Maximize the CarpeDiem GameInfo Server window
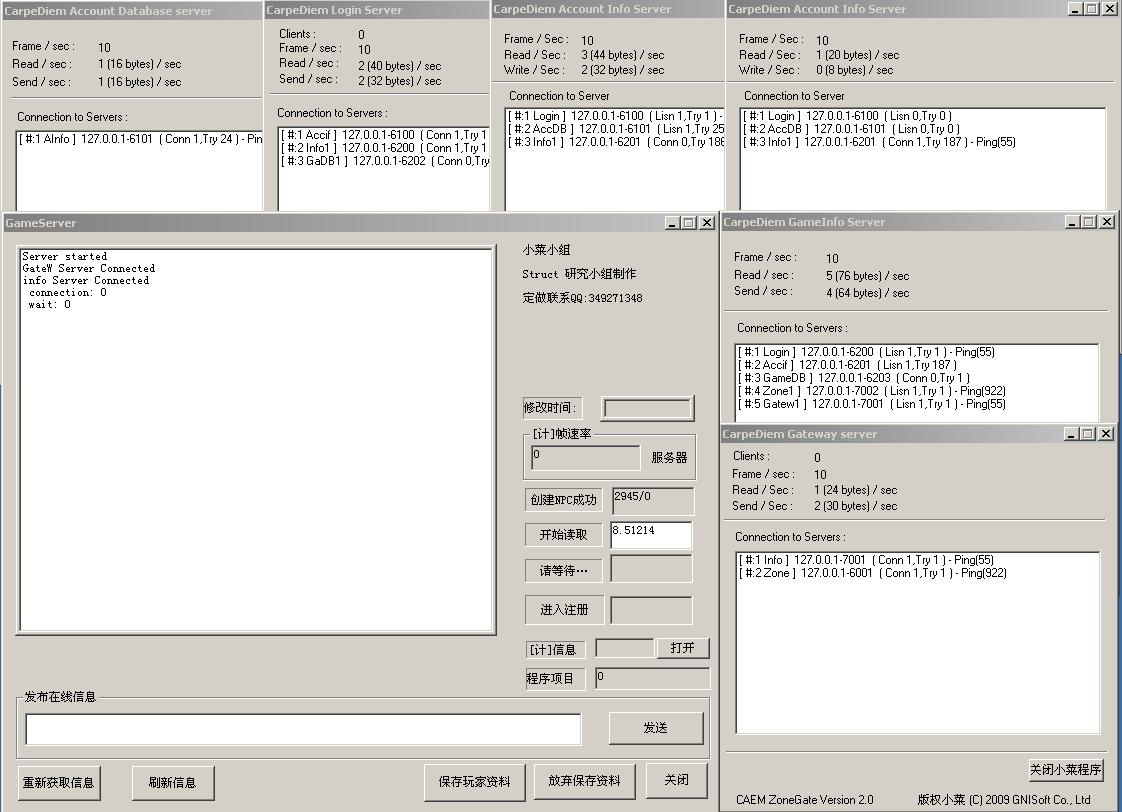This screenshot has height=812, width=1122. [x=1089, y=222]
